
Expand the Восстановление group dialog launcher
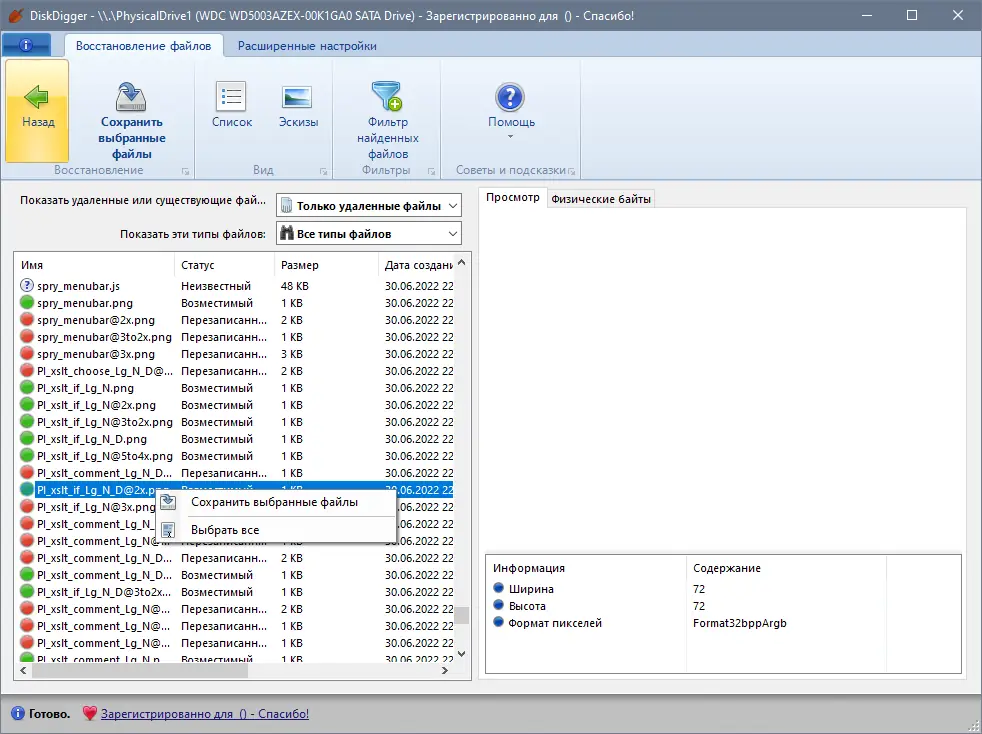coord(186,171)
